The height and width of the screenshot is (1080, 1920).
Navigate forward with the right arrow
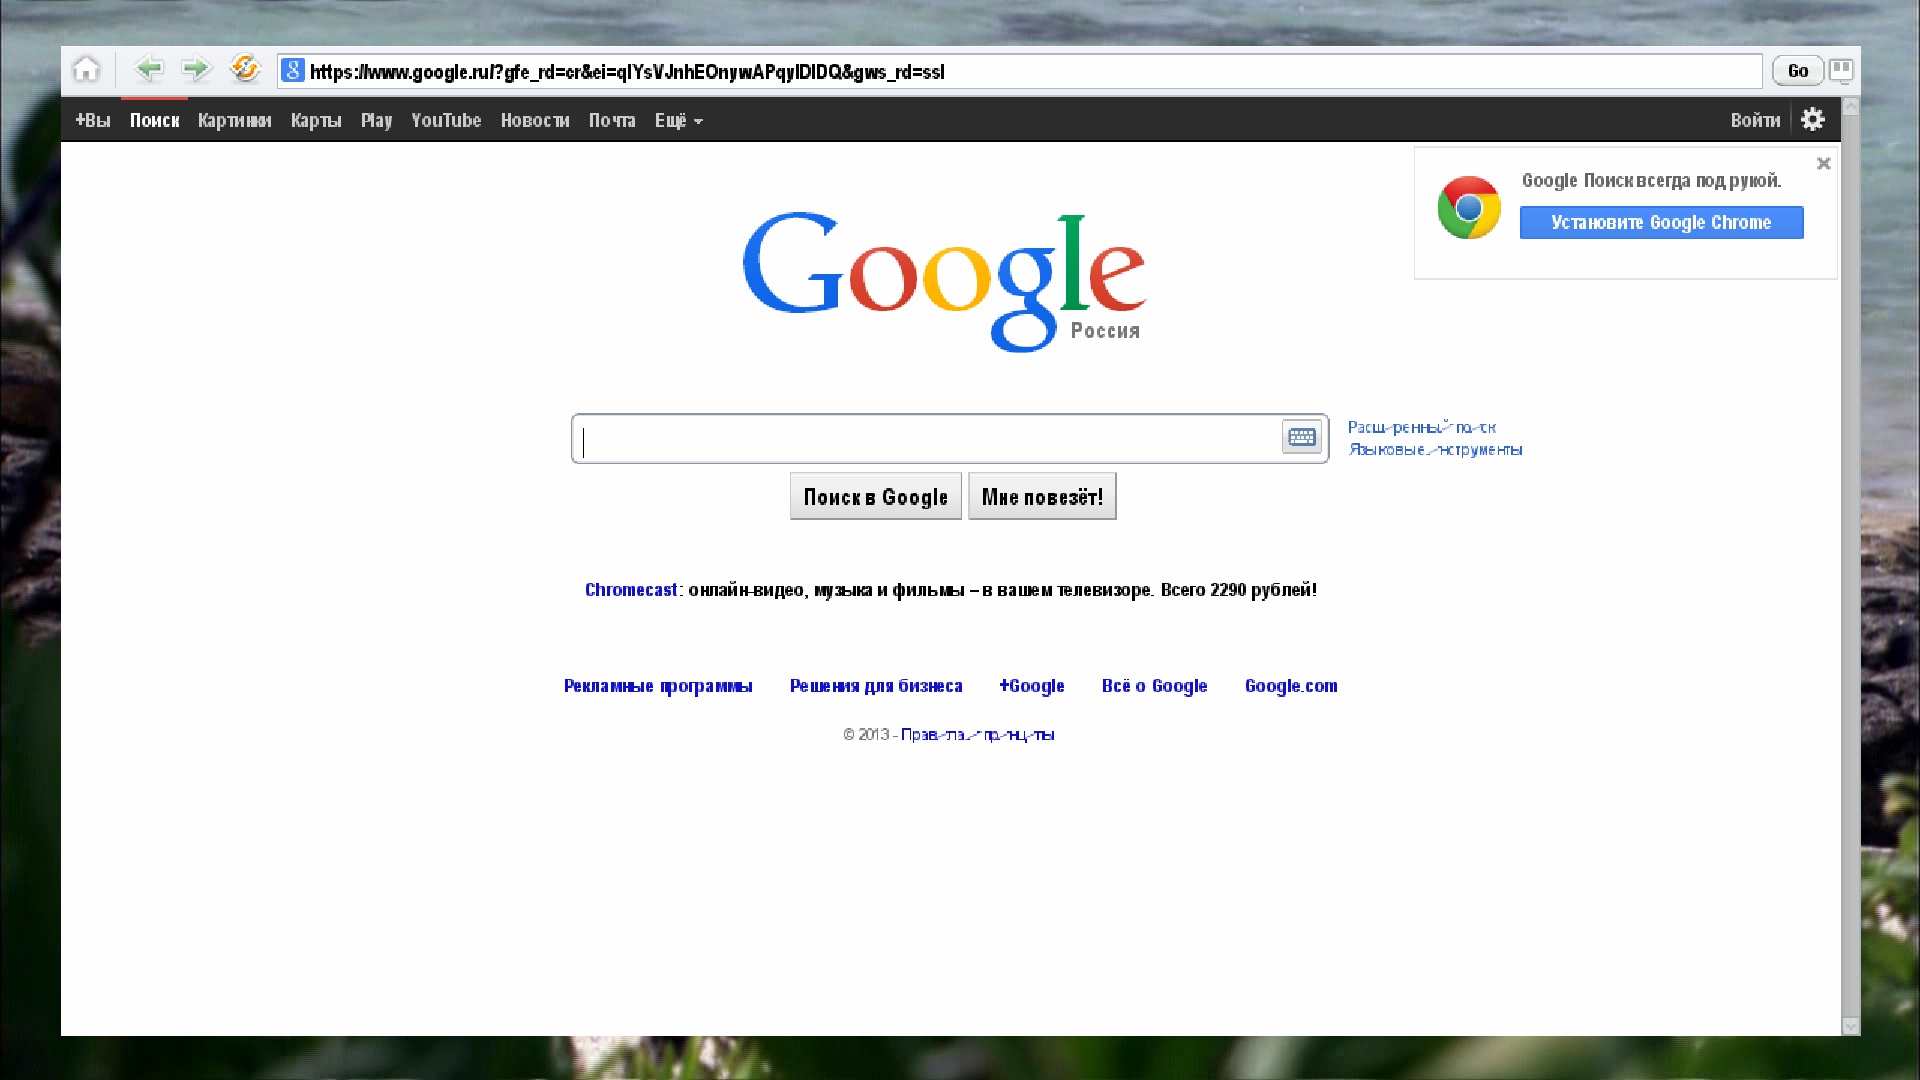(196, 69)
